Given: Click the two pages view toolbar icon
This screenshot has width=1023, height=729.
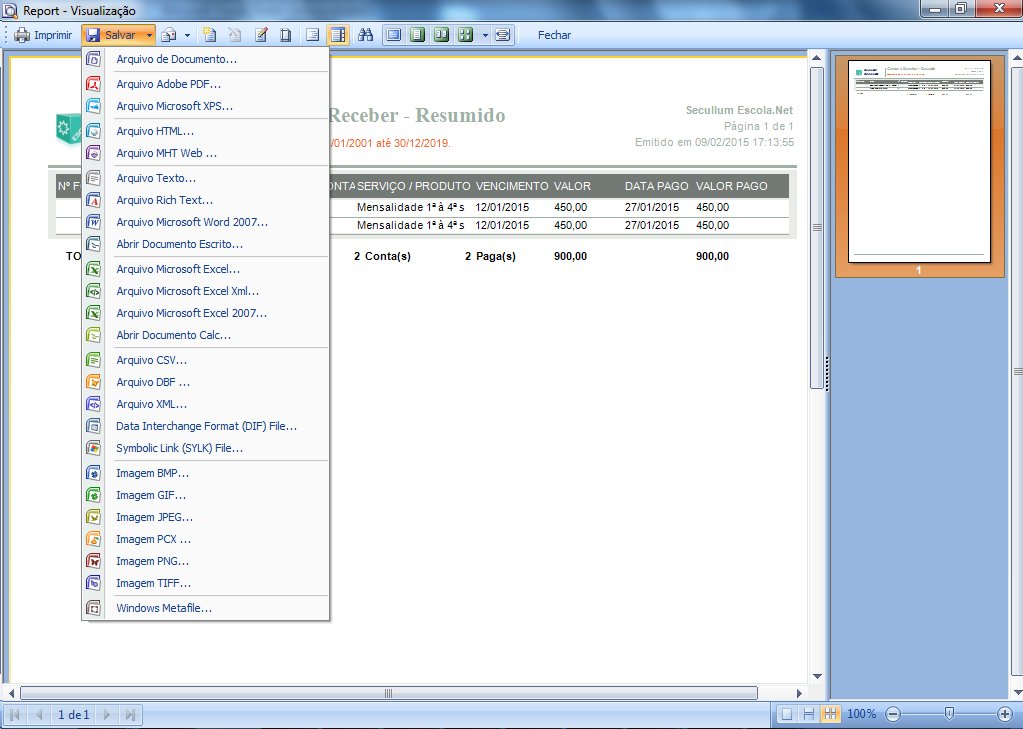Looking at the screenshot, I should [x=442, y=35].
